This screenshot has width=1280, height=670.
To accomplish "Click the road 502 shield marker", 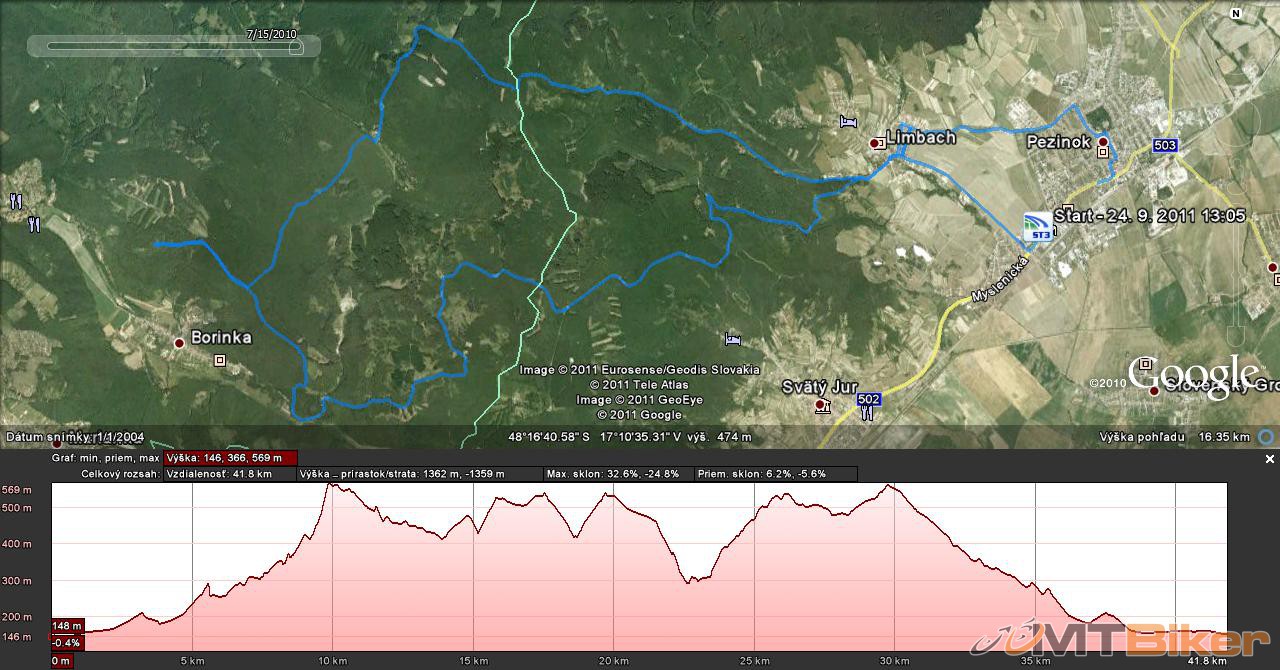I will pyautogui.click(x=869, y=399).
